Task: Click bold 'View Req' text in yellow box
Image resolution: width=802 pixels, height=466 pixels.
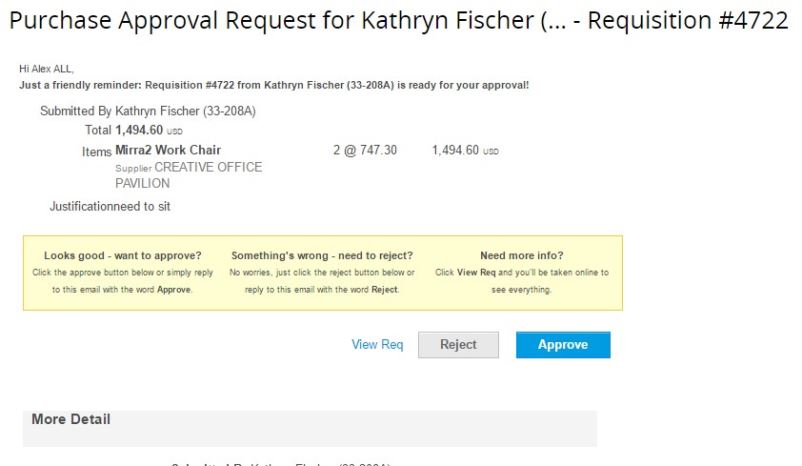Action: tap(474, 273)
